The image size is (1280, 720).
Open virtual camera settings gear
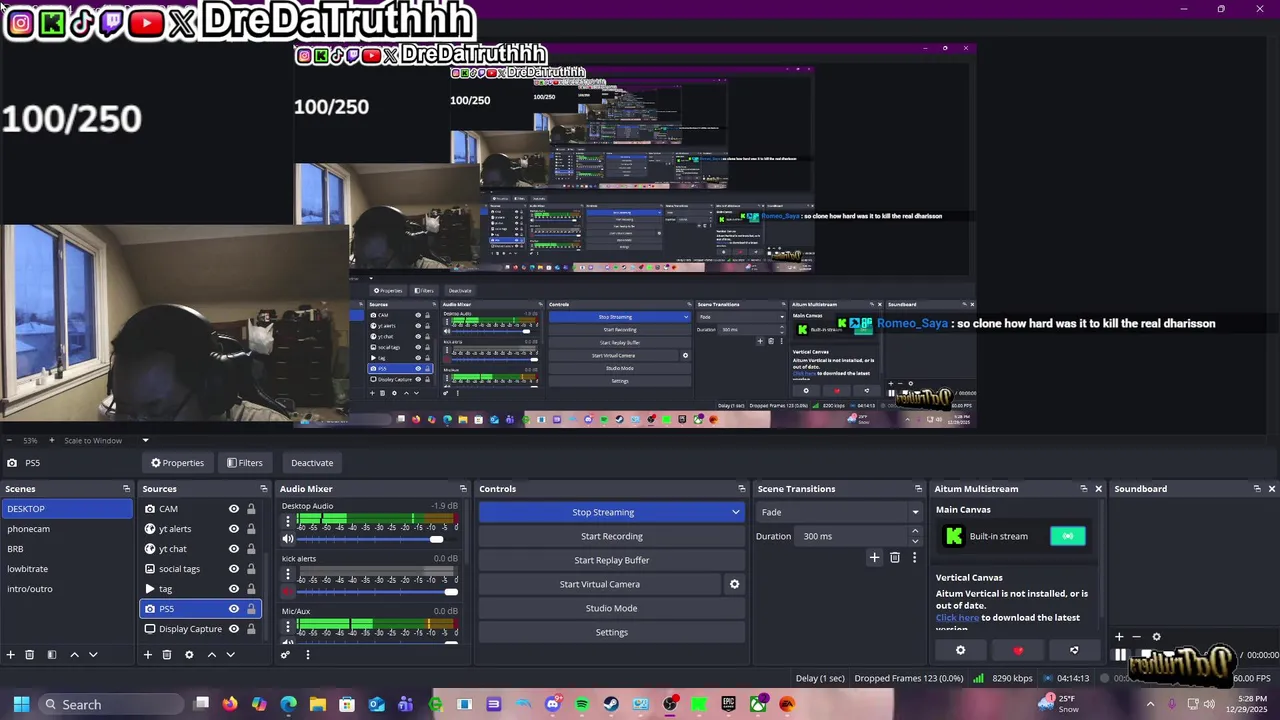[734, 584]
